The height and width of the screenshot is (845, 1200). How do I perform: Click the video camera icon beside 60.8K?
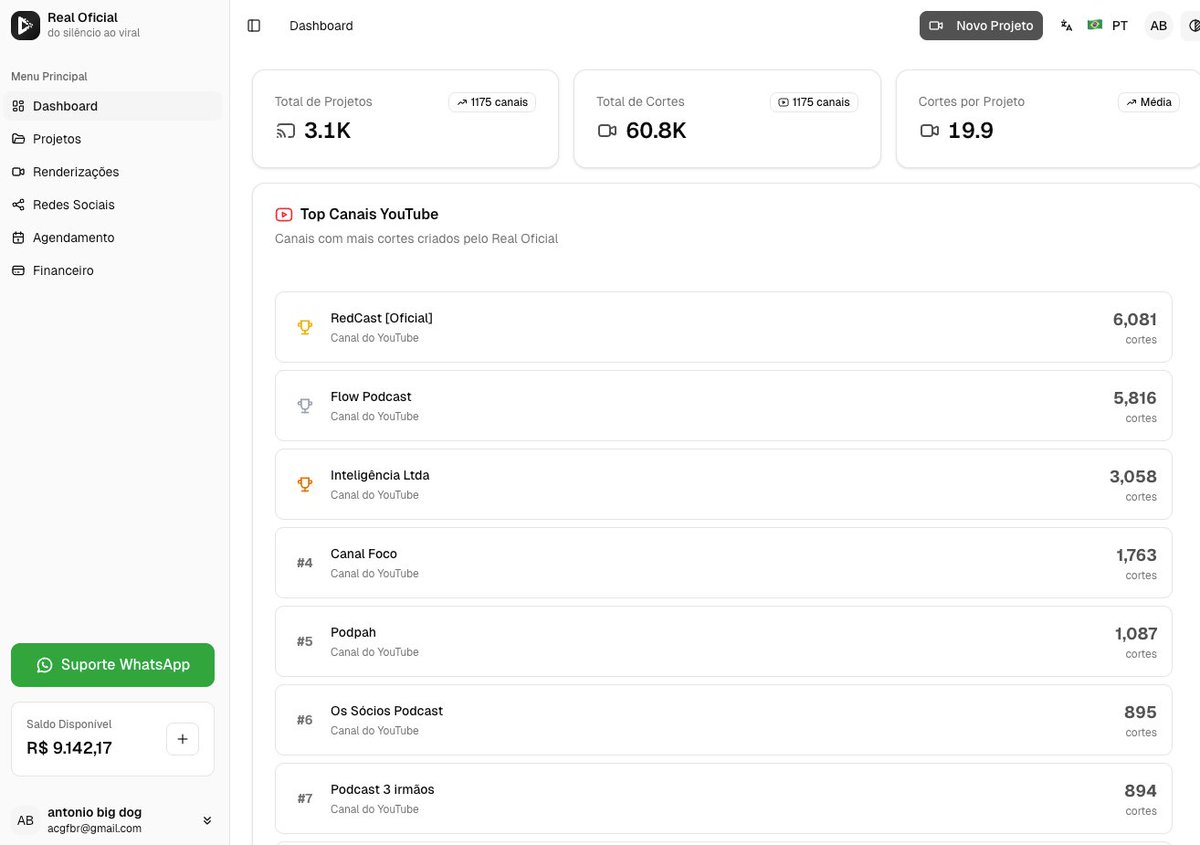coord(607,131)
